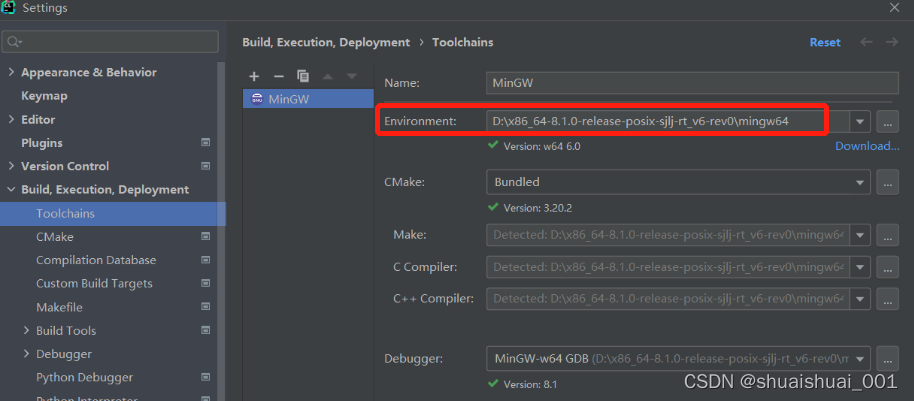This screenshot has width=914, height=401.
Task: Open the CMake settings page
Action: tap(55, 237)
